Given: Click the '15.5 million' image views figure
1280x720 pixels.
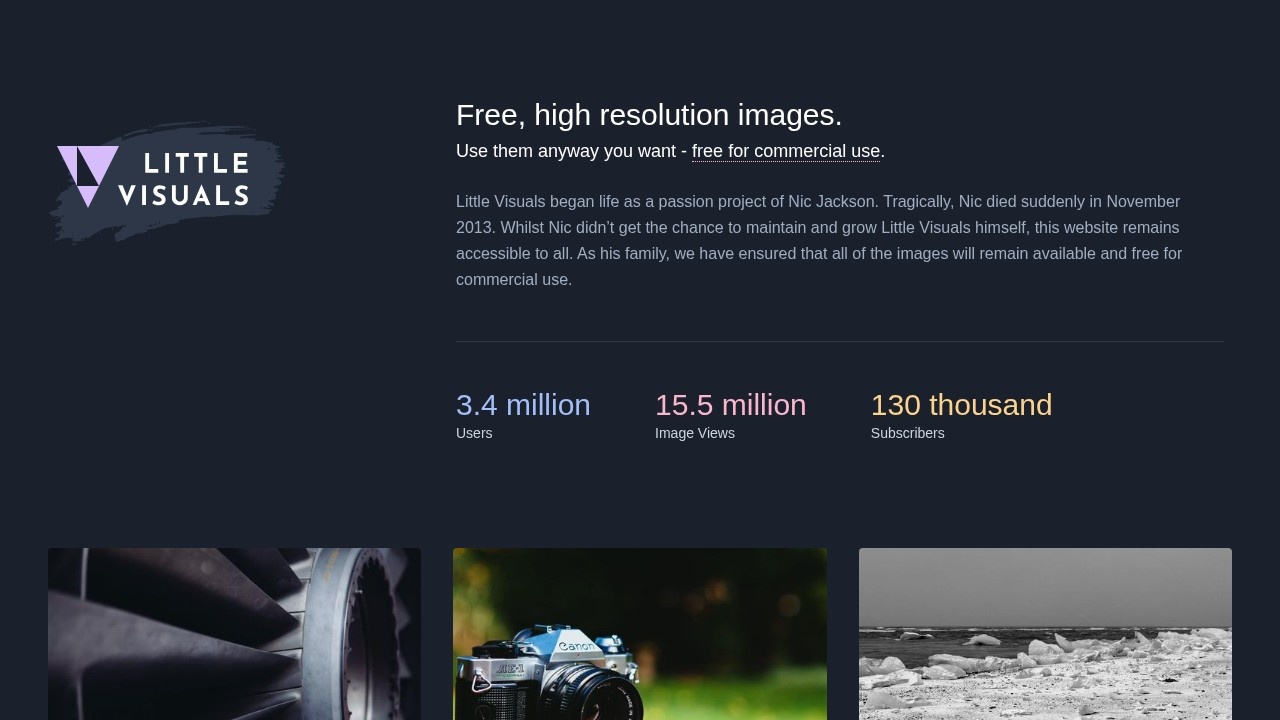Looking at the screenshot, I should pos(730,405).
